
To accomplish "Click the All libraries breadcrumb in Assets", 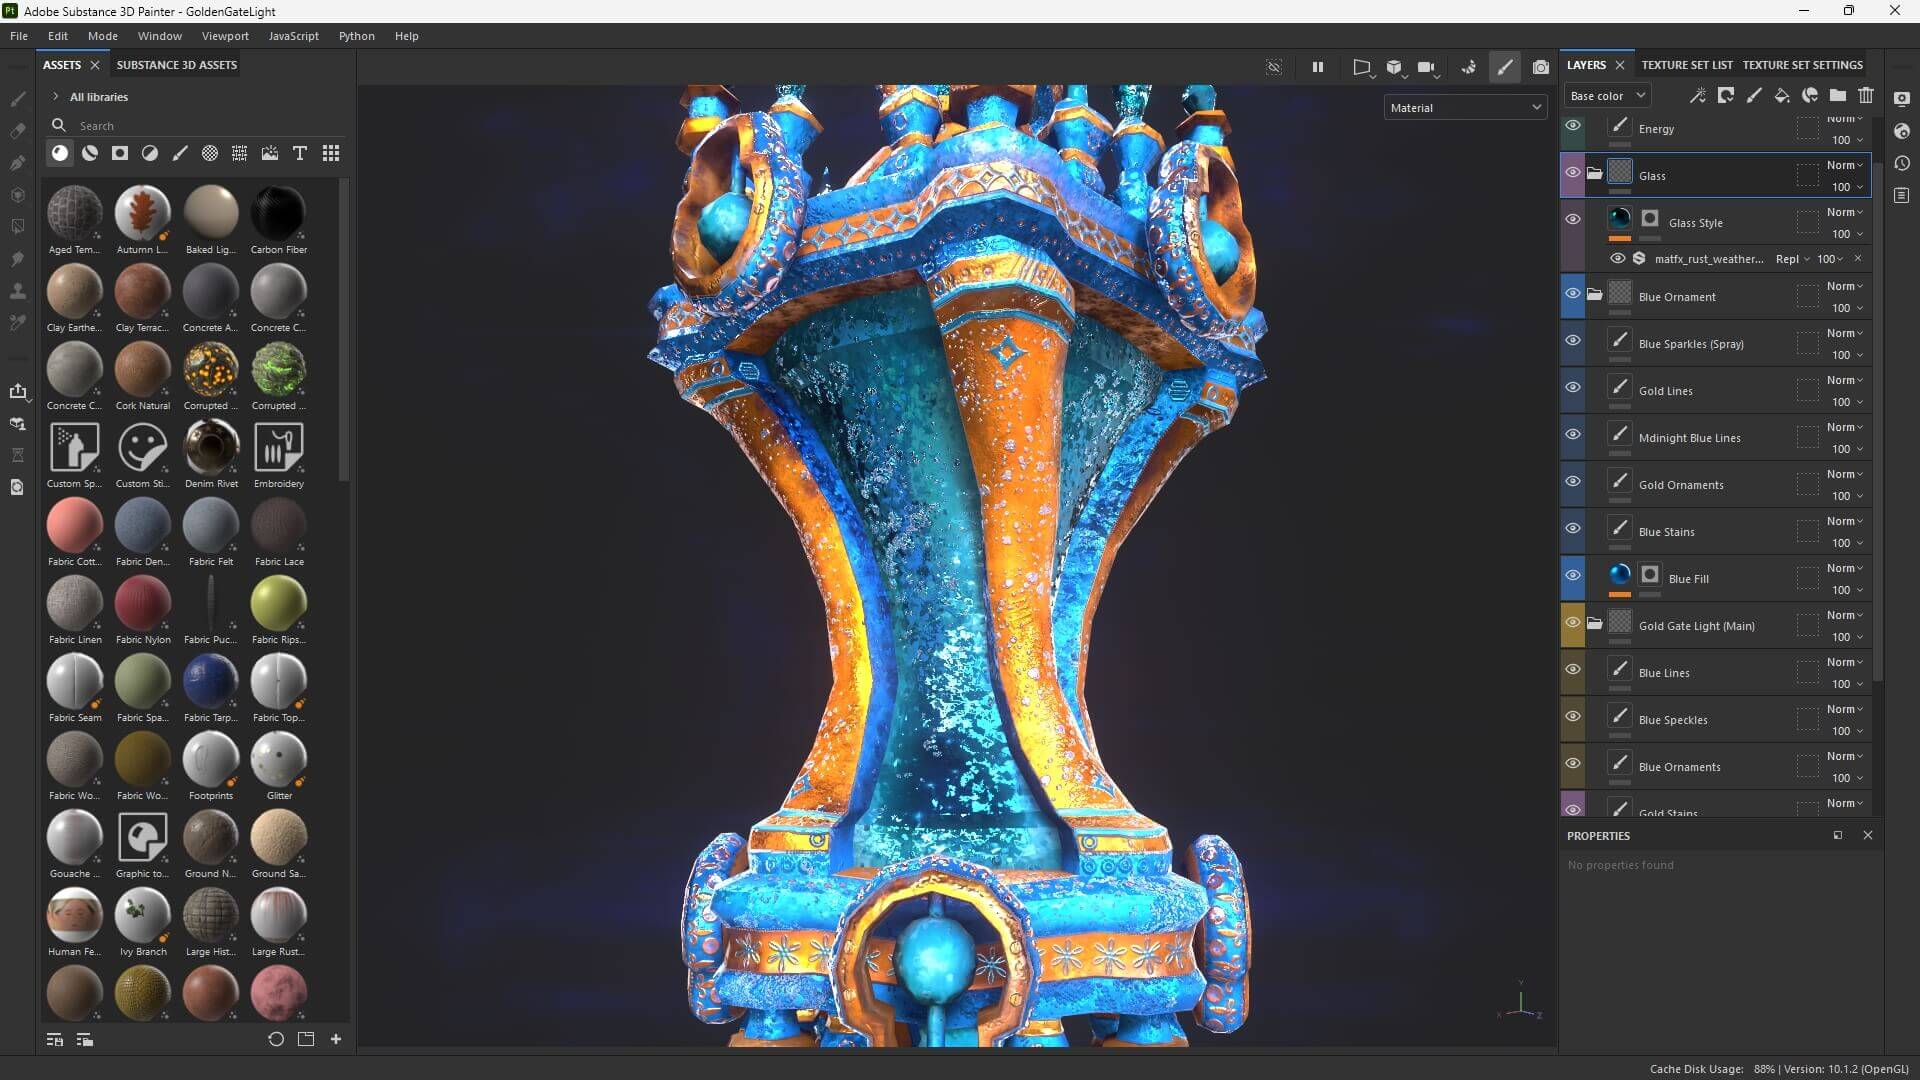I will [x=98, y=96].
